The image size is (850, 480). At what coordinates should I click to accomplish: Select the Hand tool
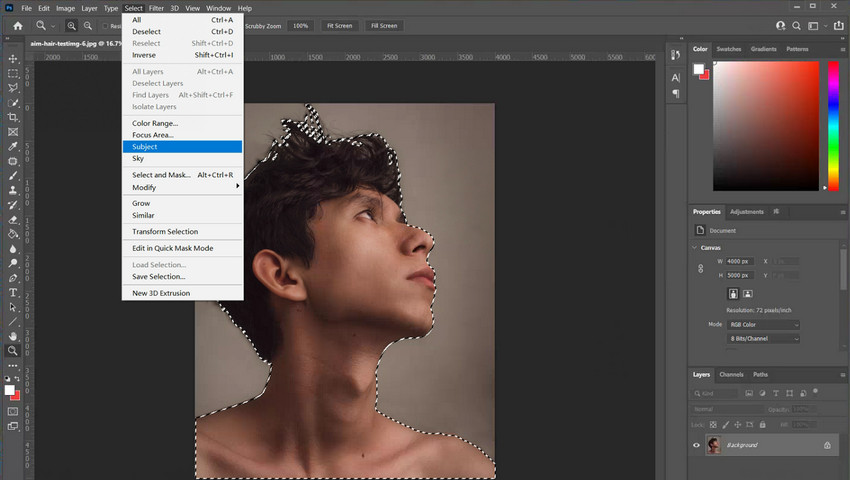[13, 336]
